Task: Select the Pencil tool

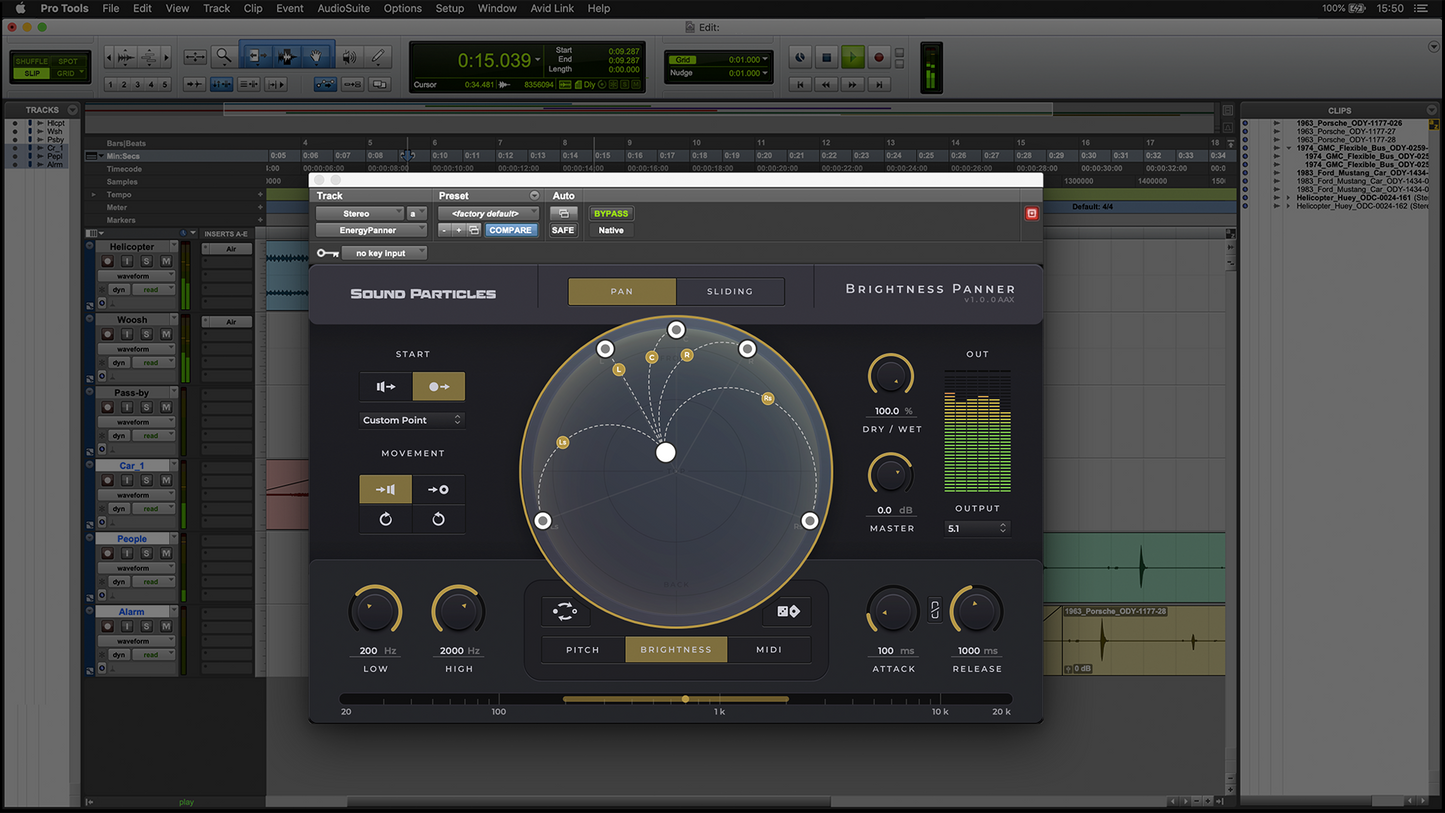Action: coord(378,56)
